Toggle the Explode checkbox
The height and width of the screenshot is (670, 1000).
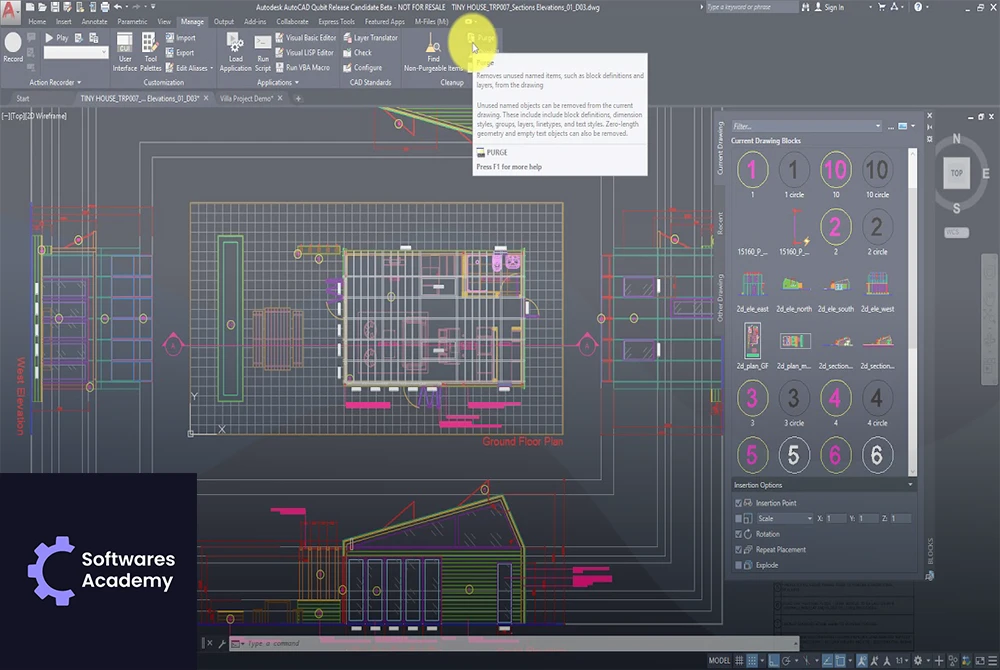[739, 565]
